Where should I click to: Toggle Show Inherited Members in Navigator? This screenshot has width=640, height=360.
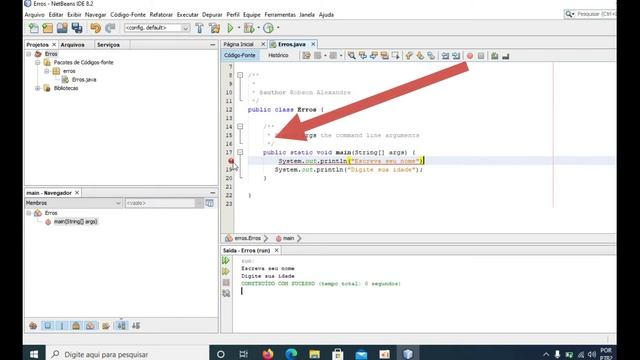pyautogui.click(x=33, y=325)
